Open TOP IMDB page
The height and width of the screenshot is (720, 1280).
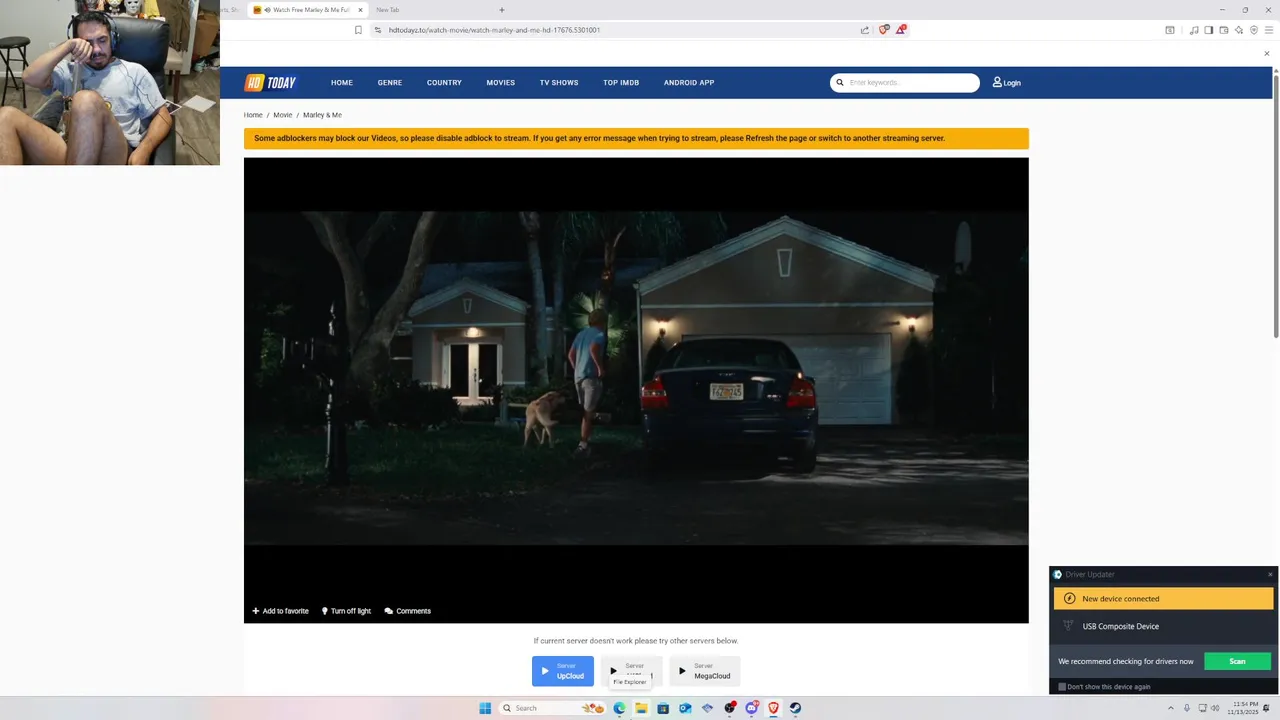(x=621, y=83)
